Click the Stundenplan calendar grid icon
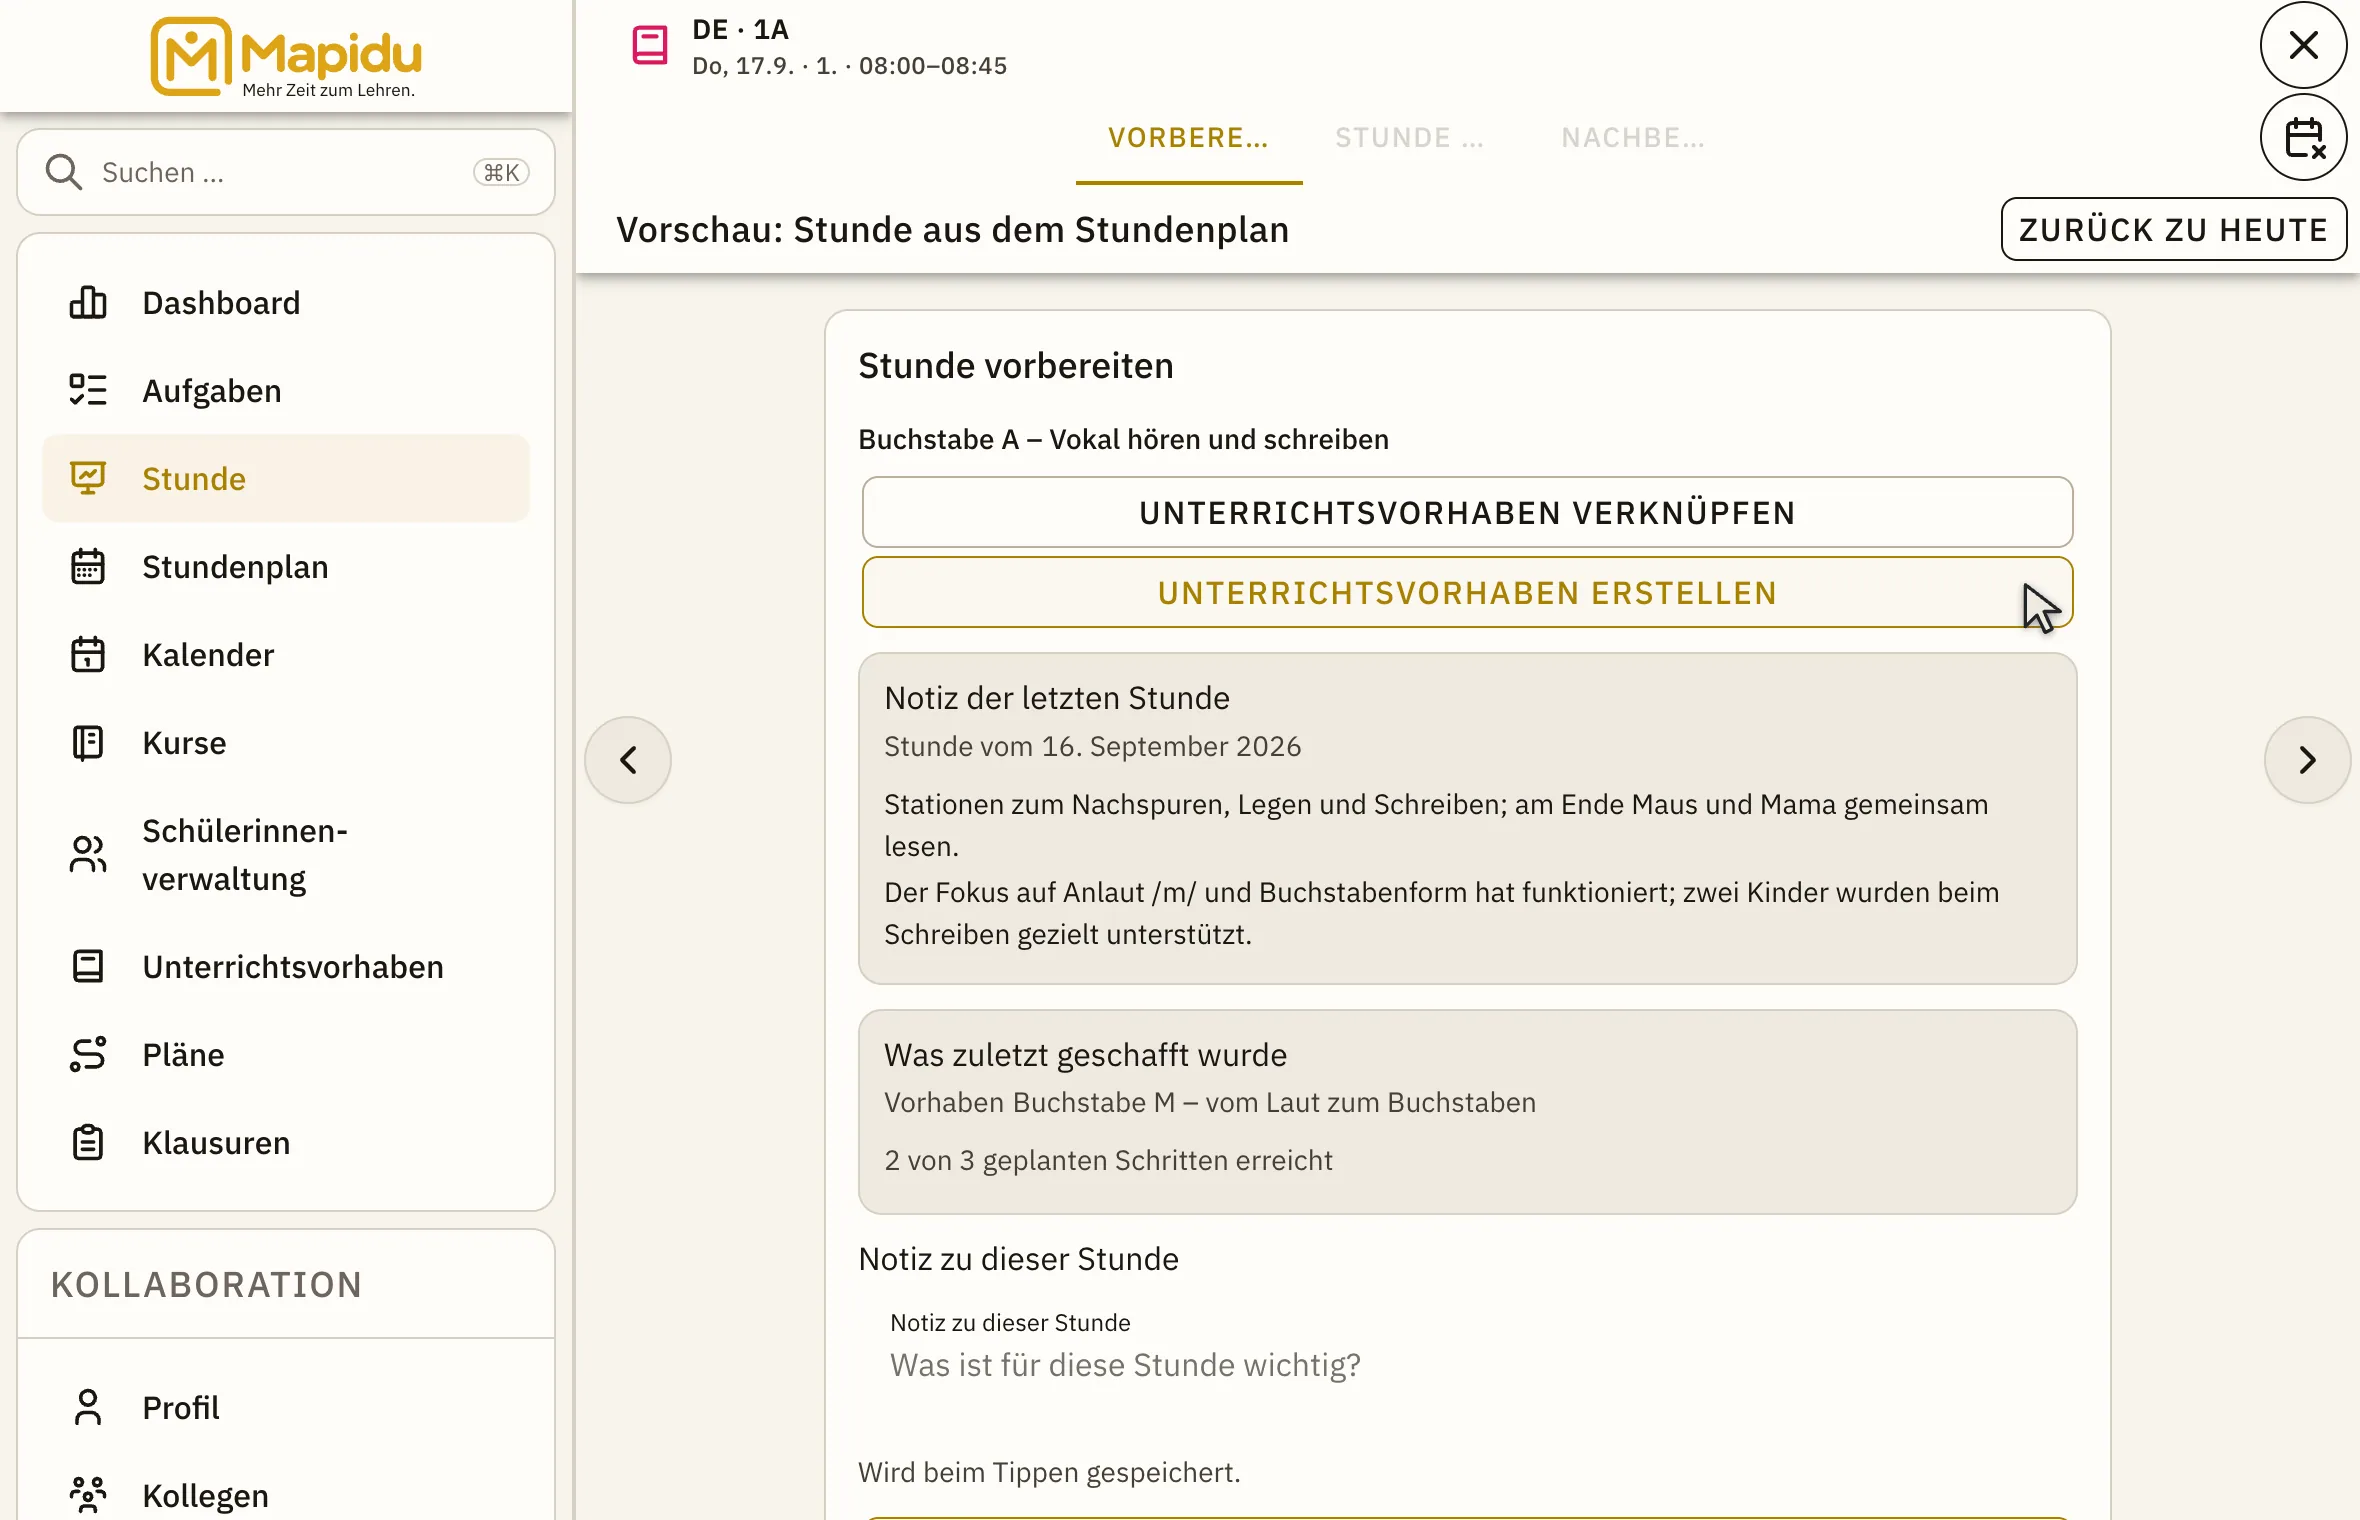This screenshot has height=1520, width=2360. tap(88, 566)
